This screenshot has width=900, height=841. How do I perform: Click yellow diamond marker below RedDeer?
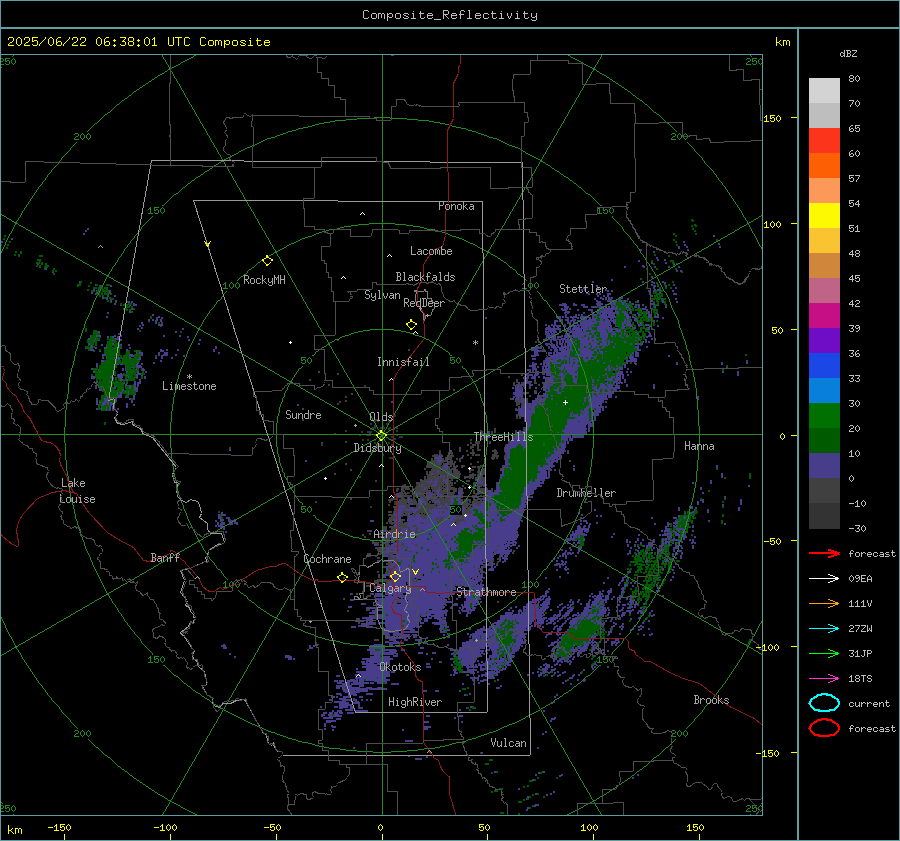tap(411, 325)
